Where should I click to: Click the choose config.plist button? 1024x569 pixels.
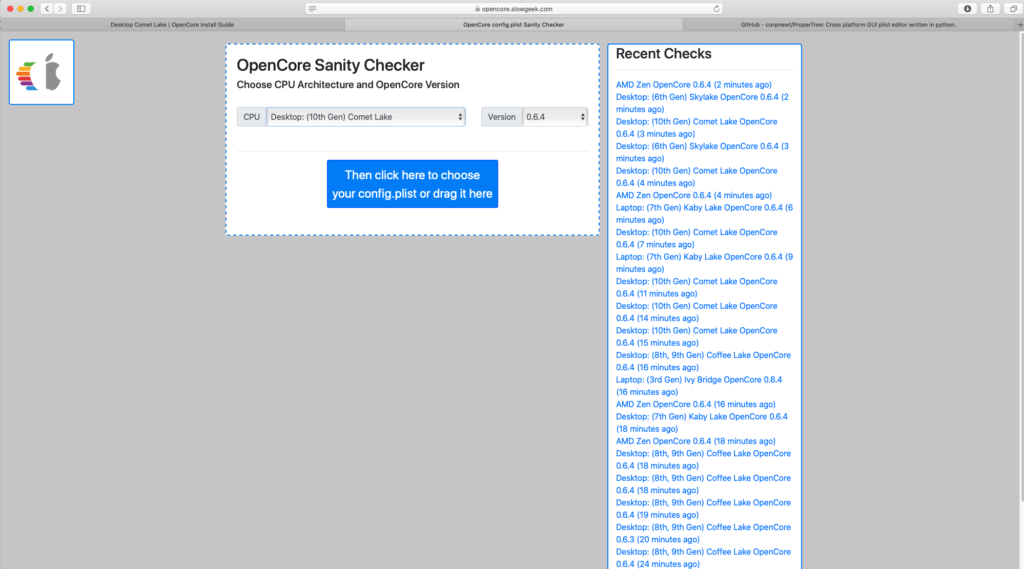(412, 184)
